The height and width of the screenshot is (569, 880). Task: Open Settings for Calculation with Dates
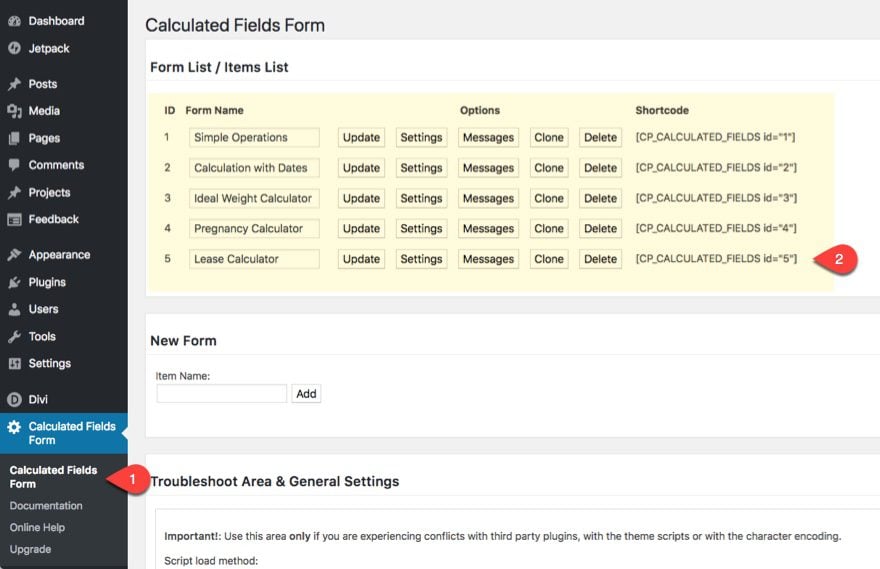click(421, 168)
